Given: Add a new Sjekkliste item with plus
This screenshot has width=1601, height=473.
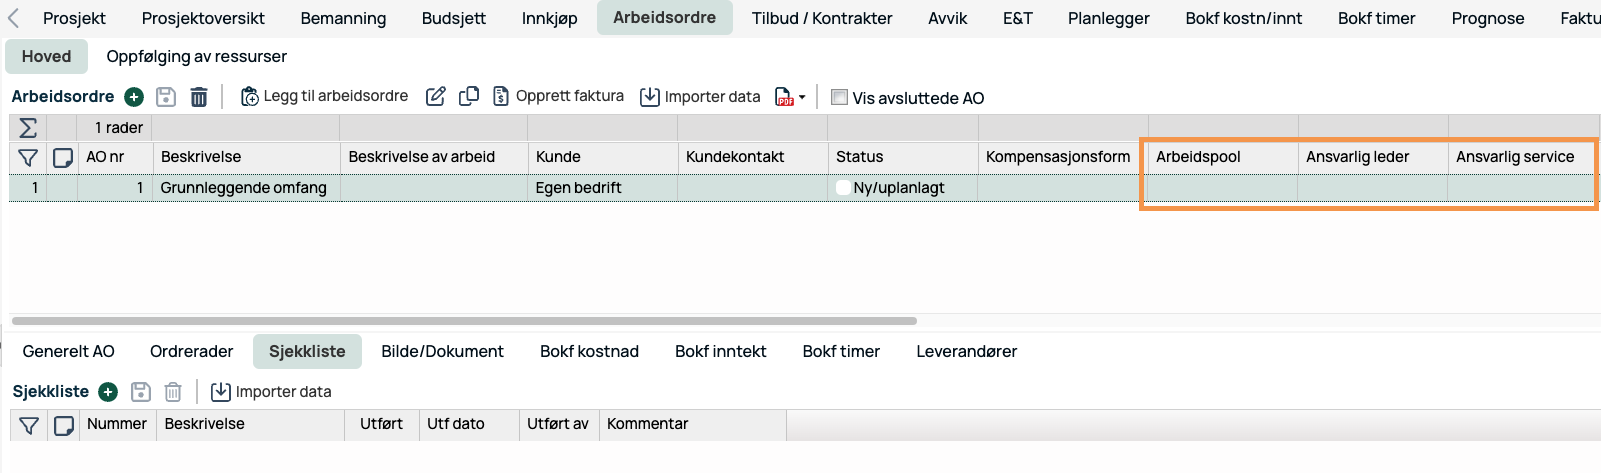Looking at the screenshot, I should [x=108, y=392].
